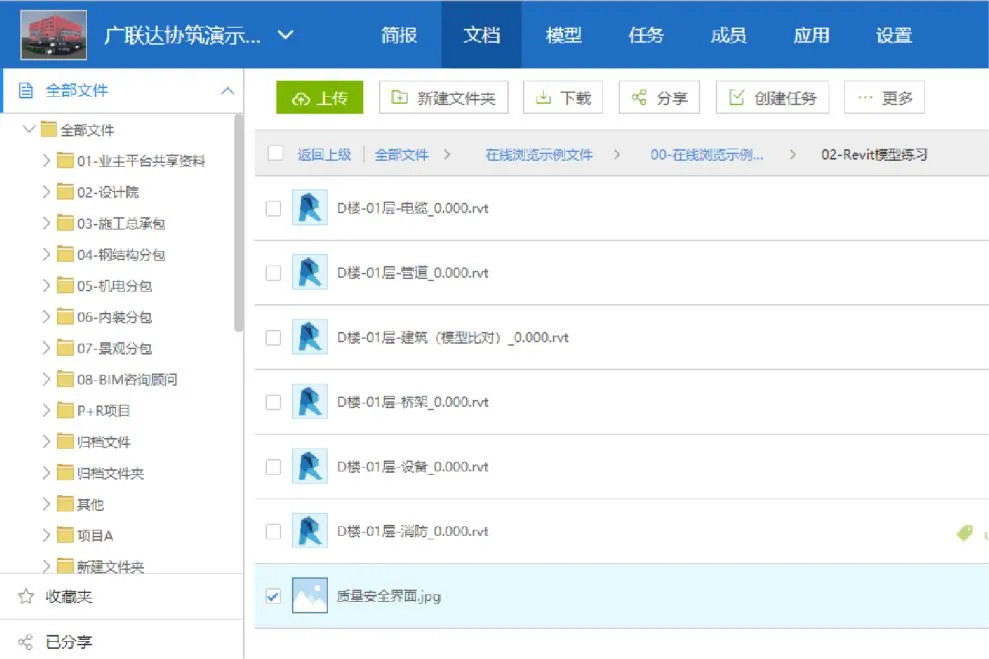
Task: Tick the checkbox for D楼-01层-管道_0.000.rvt
Action: (273, 273)
